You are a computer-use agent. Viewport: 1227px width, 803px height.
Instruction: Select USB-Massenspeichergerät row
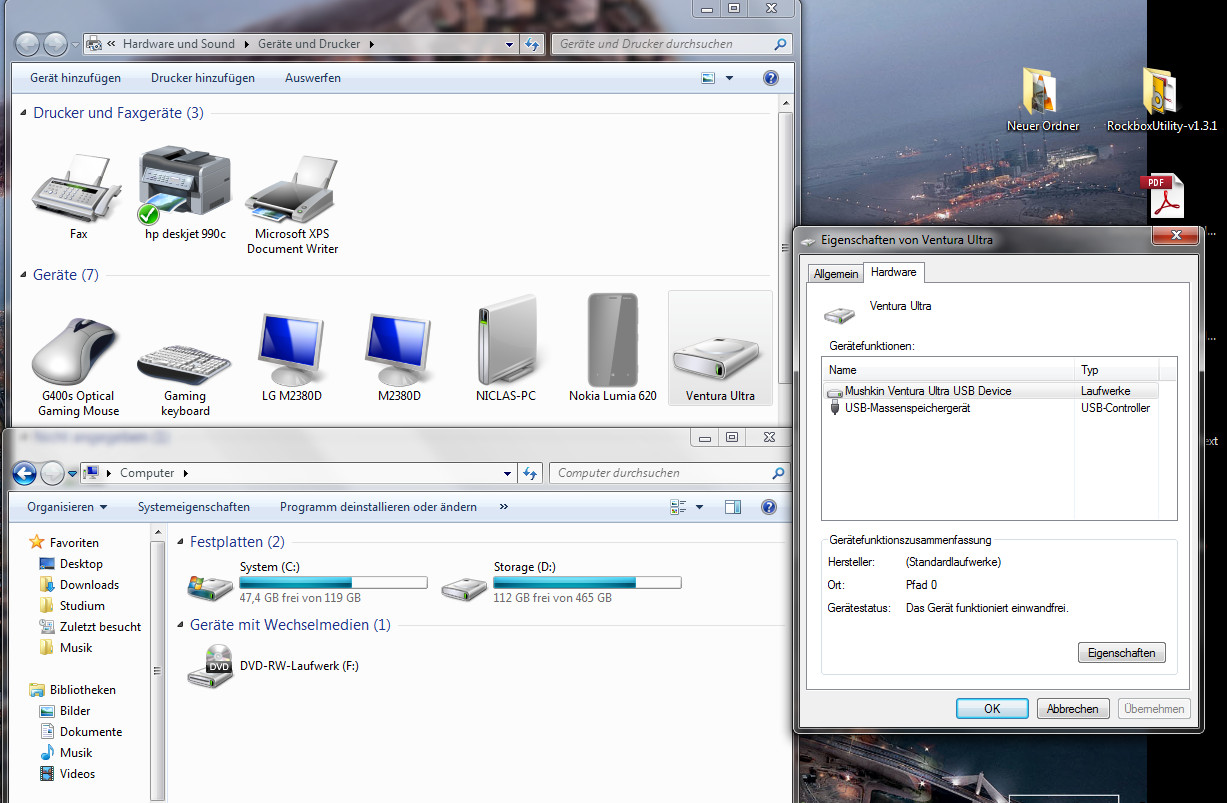pos(991,408)
